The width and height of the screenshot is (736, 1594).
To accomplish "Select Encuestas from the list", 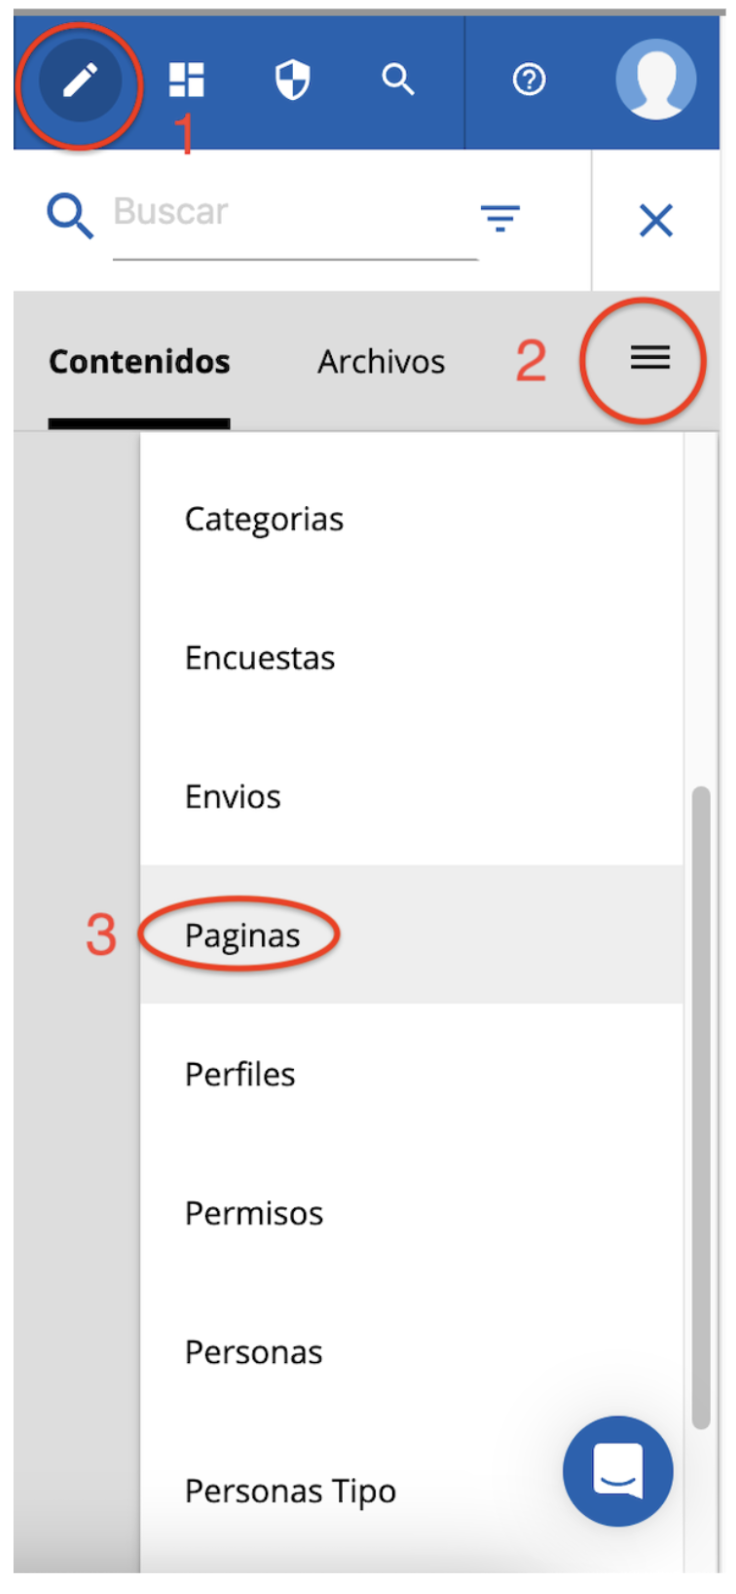I will pos(260,658).
